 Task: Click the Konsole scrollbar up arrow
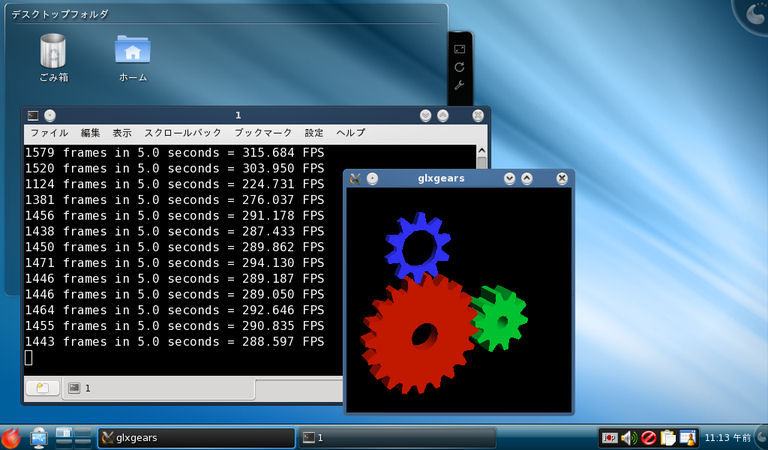pyautogui.click(x=481, y=151)
